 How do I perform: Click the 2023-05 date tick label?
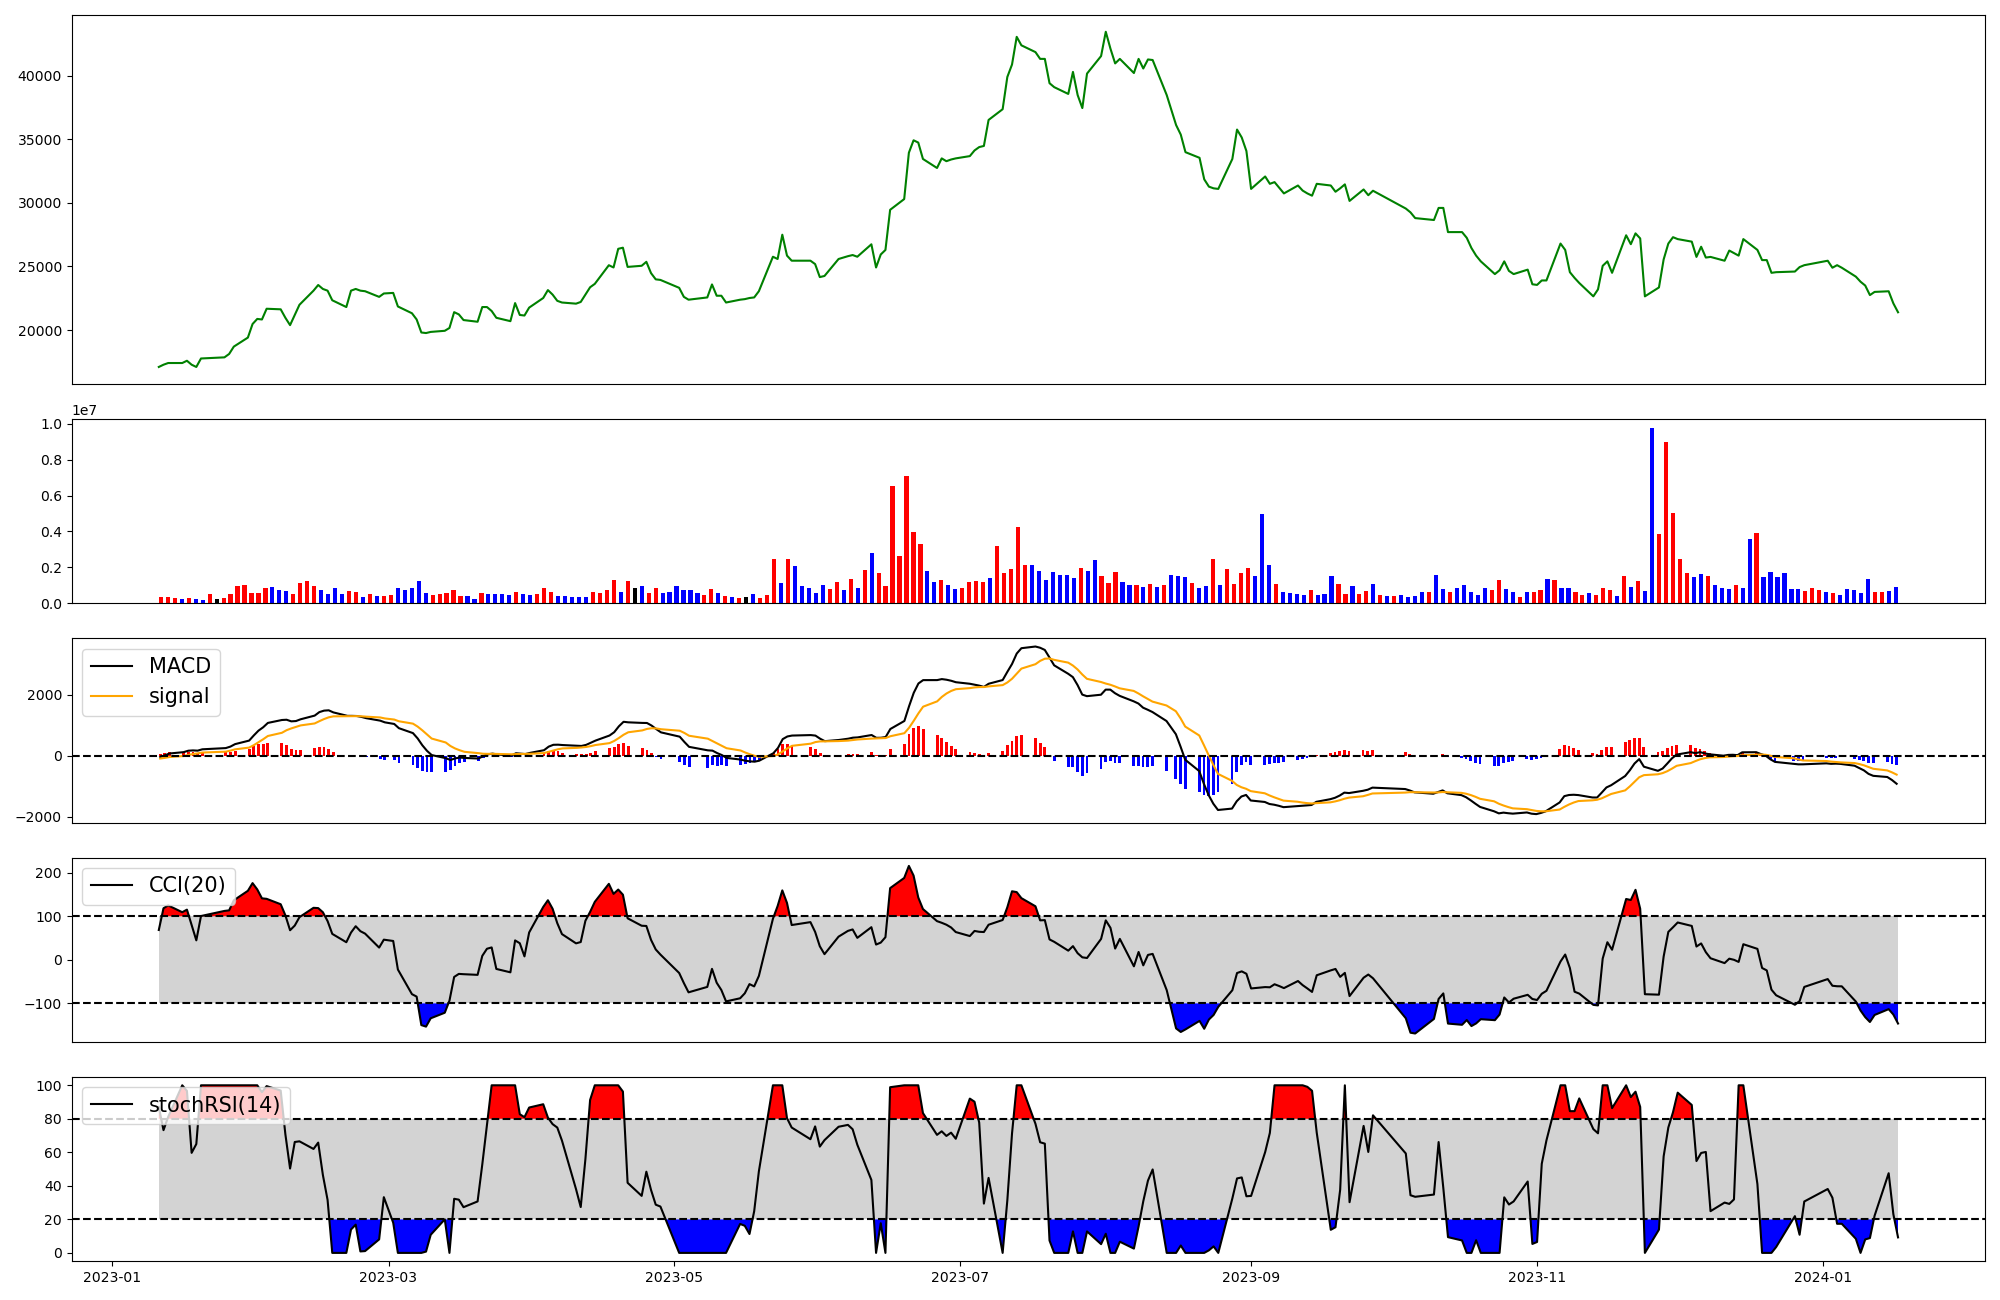click(x=674, y=1277)
